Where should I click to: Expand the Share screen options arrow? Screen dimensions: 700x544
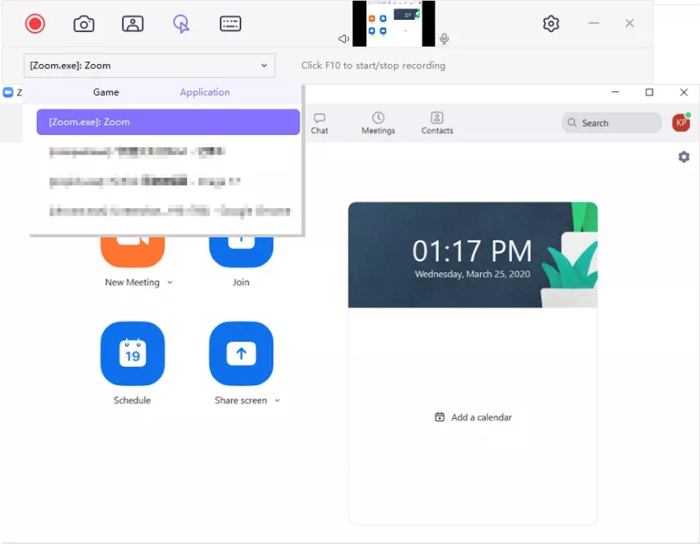point(277,401)
